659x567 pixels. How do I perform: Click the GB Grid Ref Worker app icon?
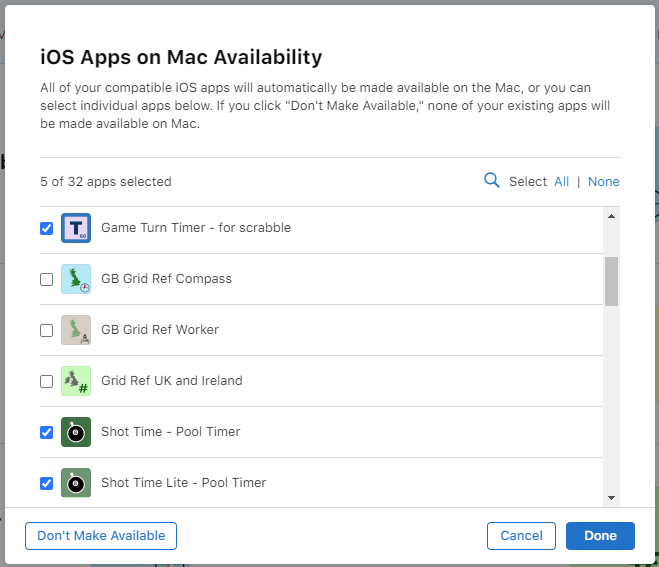tap(76, 330)
